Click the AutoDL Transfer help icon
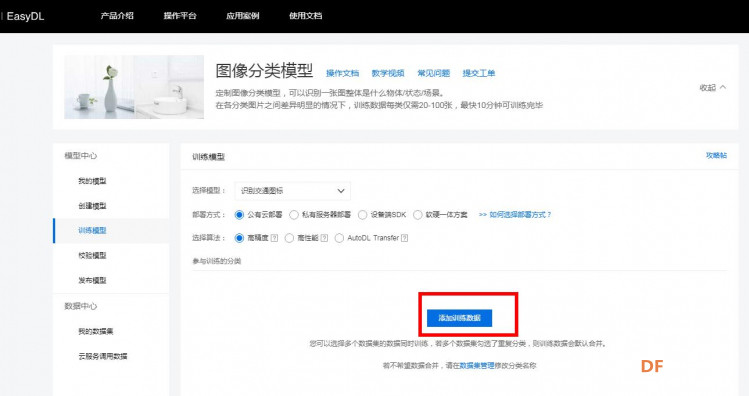 (x=404, y=238)
